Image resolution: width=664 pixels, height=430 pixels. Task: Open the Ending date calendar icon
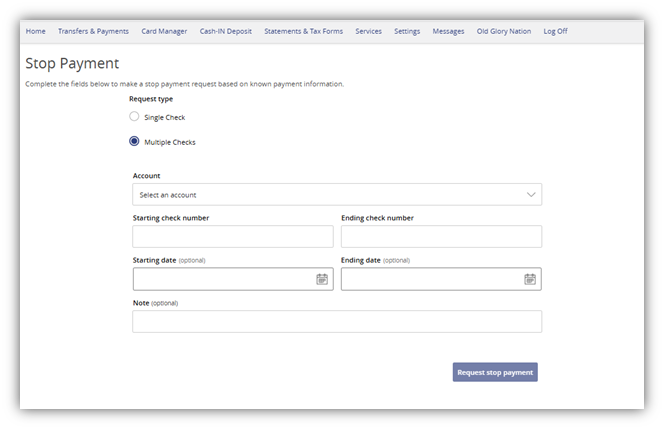(530, 279)
